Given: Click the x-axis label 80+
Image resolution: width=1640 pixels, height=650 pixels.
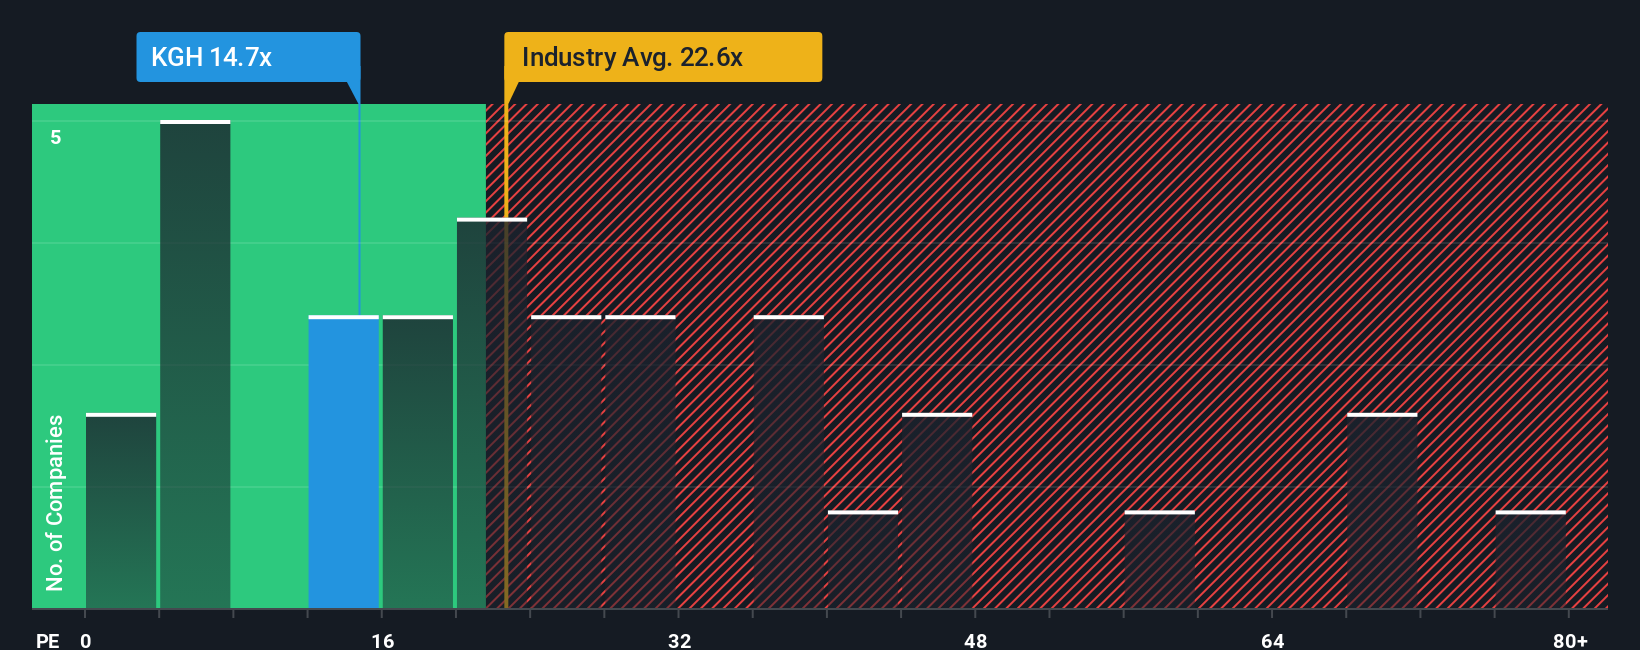Looking at the screenshot, I should (1571, 640).
